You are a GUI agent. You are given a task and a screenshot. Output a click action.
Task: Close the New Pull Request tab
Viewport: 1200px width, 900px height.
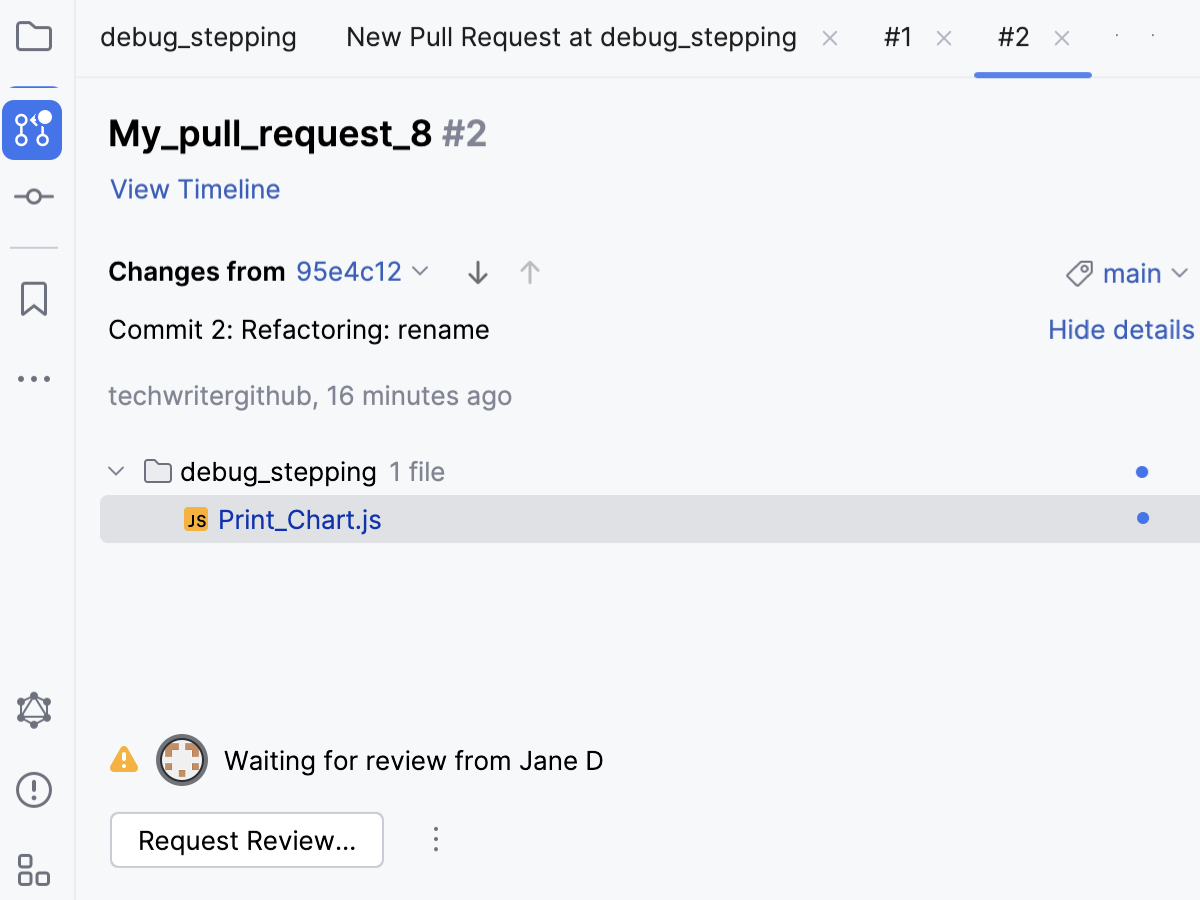(x=829, y=39)
